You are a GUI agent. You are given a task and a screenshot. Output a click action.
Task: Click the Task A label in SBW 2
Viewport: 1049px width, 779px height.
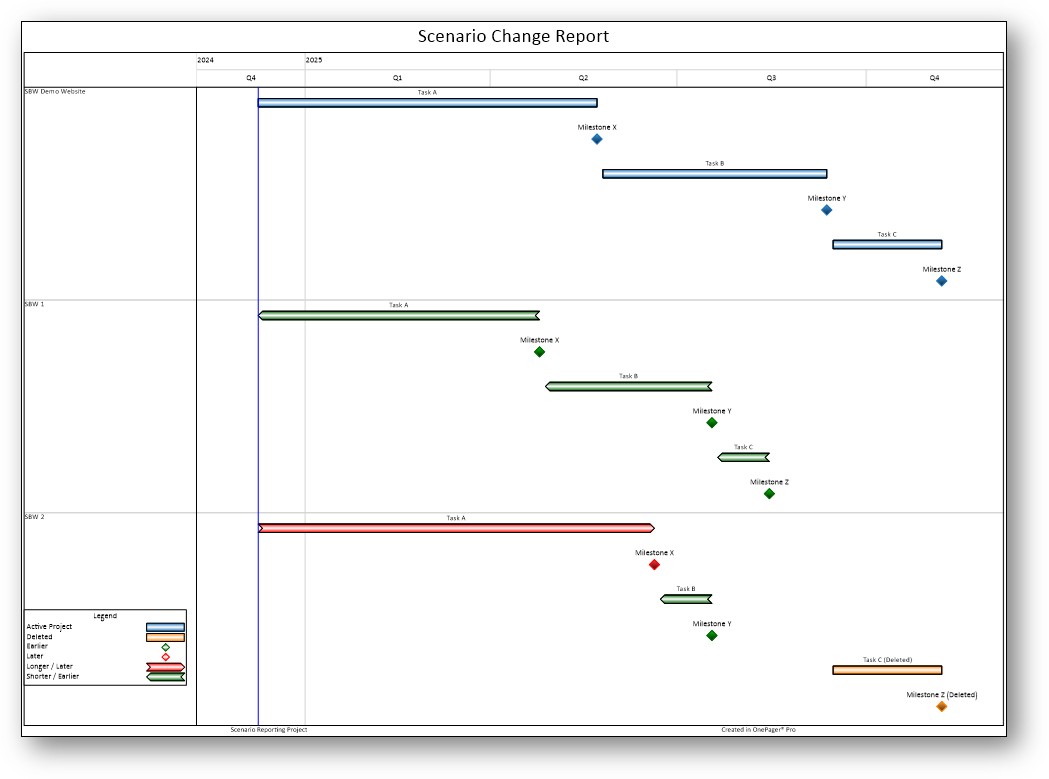(x=456, y=518)
